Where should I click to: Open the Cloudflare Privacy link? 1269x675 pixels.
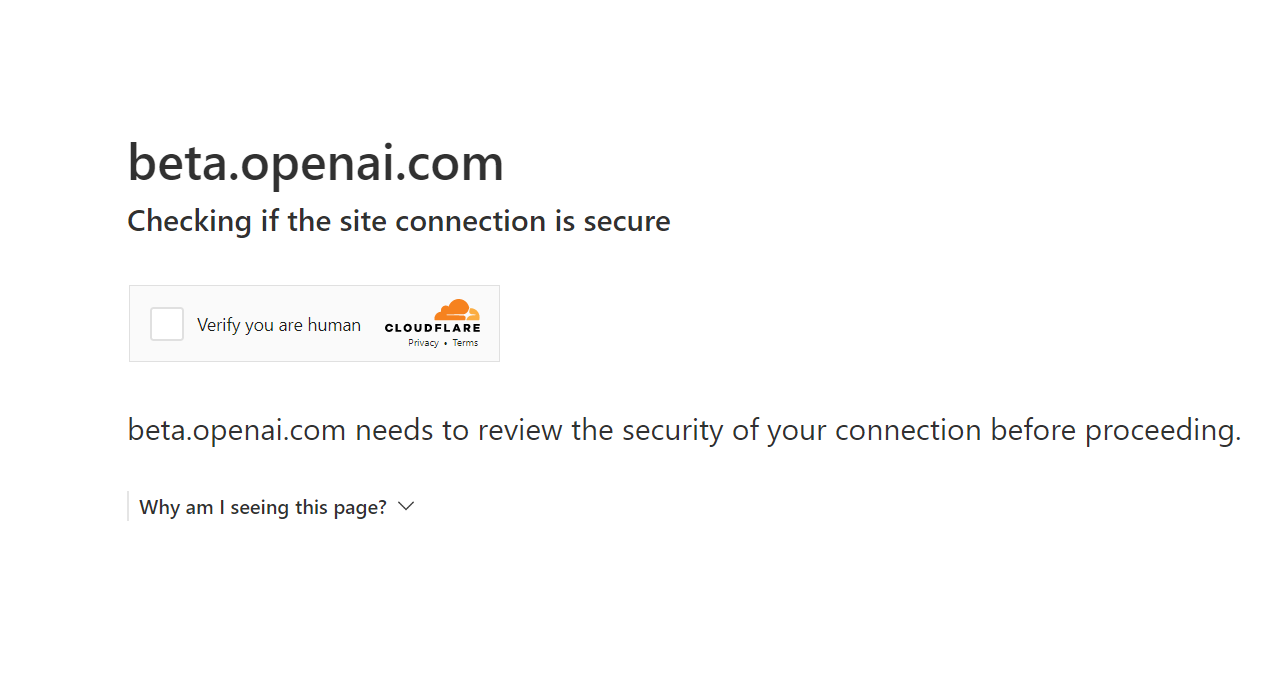click(x=423, y=343)
